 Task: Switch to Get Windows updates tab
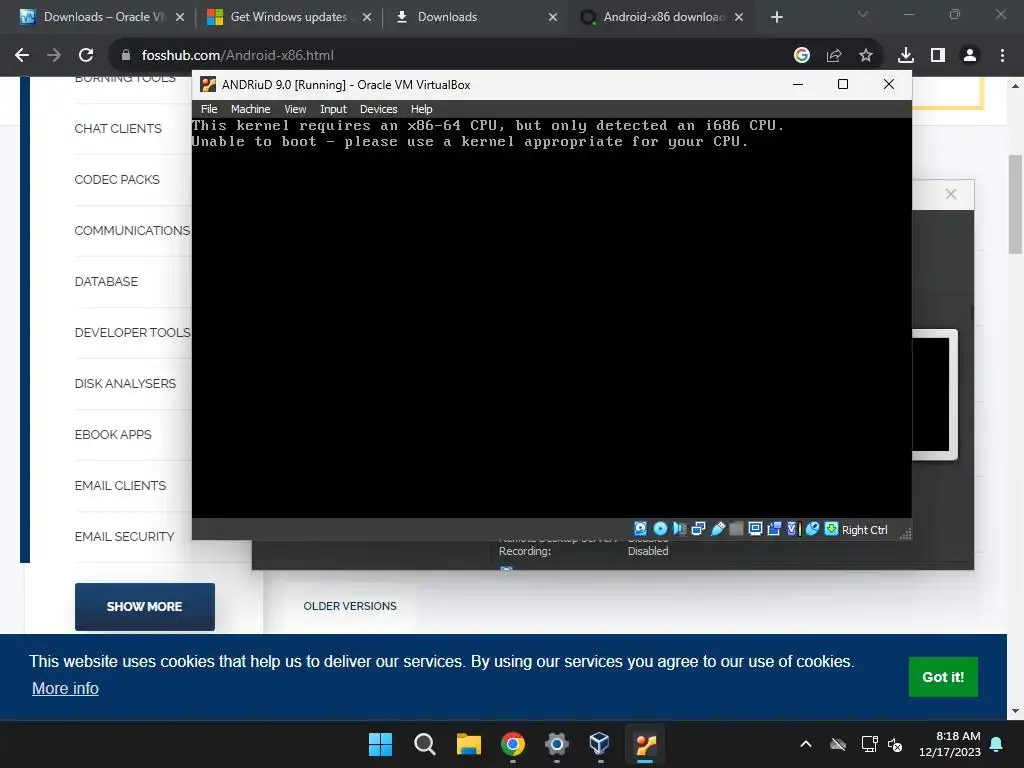point(287,17)
